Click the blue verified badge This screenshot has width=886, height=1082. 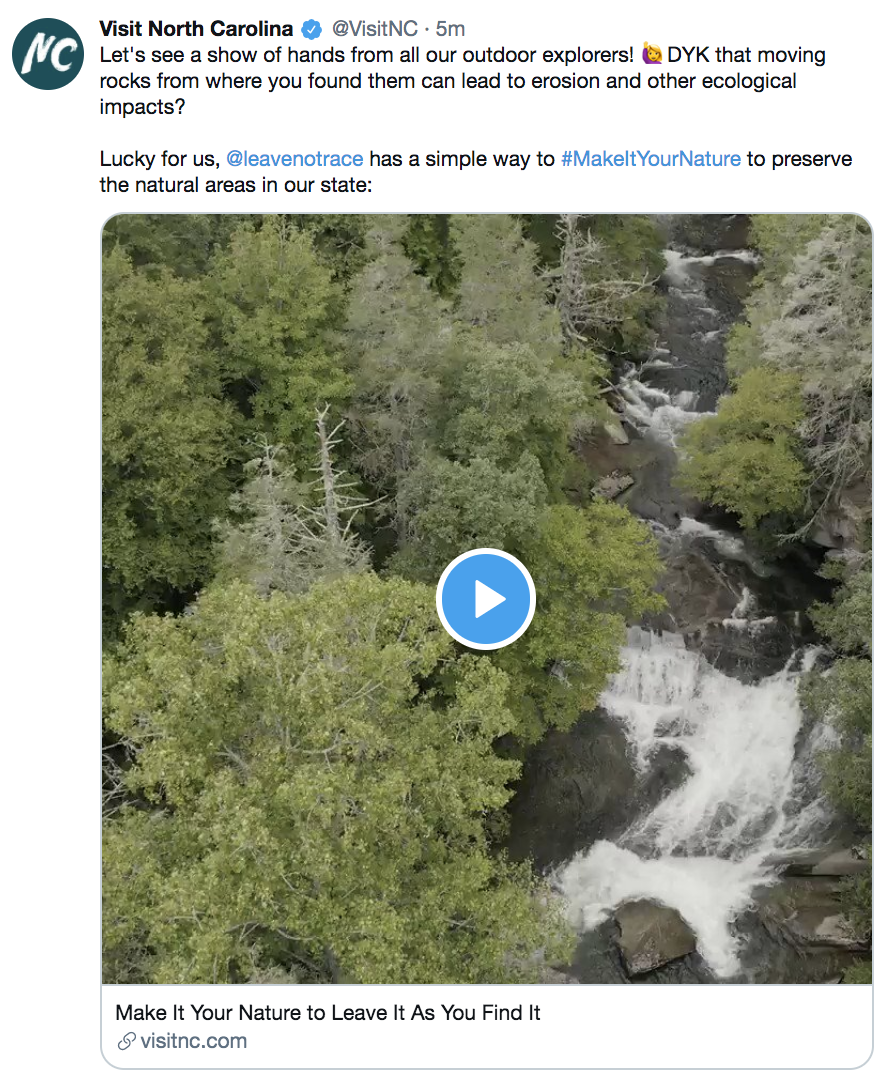point(312,29)
